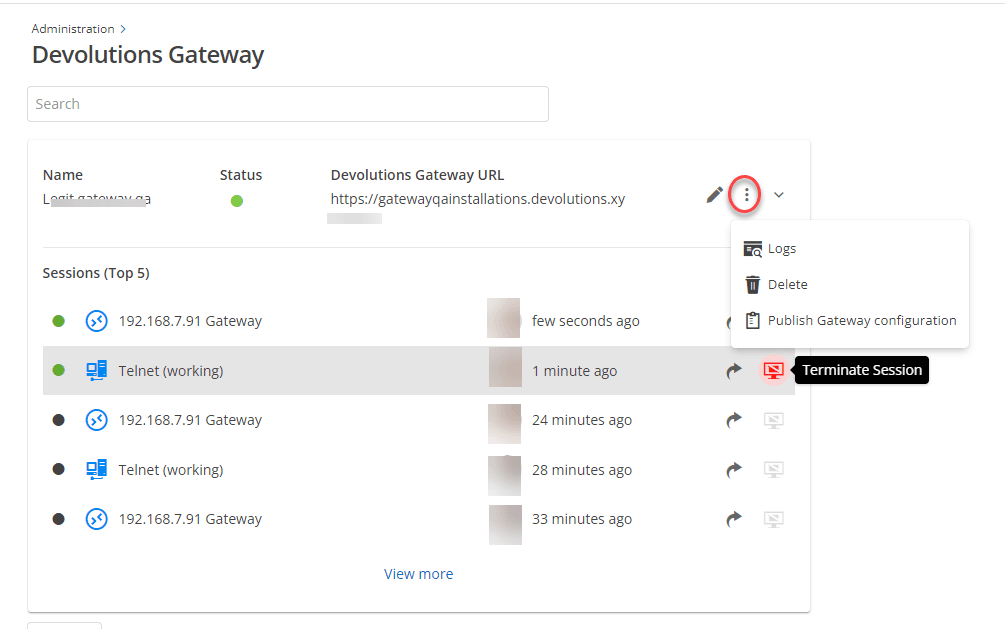
Task: Open the circled three-dot options menu
Action: click(x=746, y=195)
